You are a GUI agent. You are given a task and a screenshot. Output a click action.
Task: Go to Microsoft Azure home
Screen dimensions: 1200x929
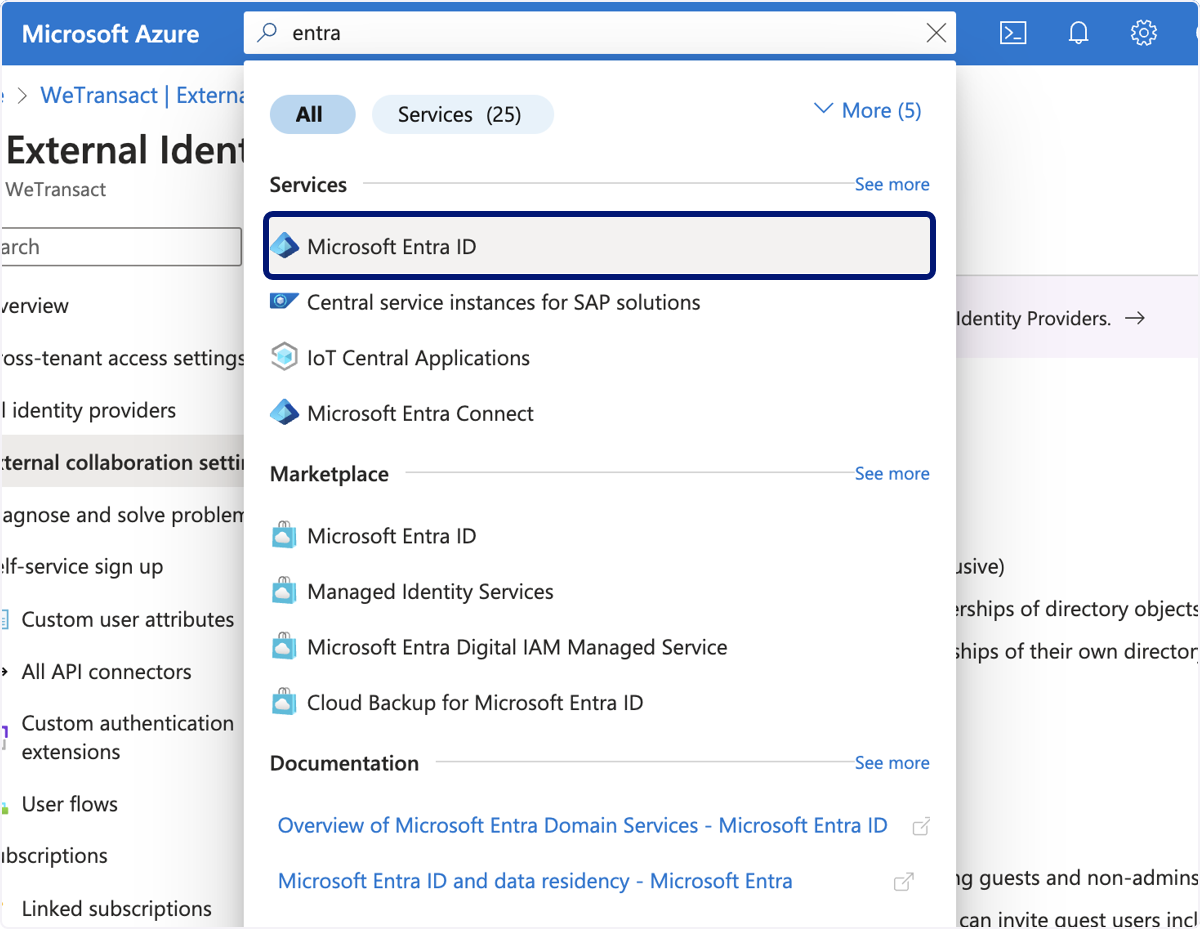pyautogui.click(x=110, y=33)
